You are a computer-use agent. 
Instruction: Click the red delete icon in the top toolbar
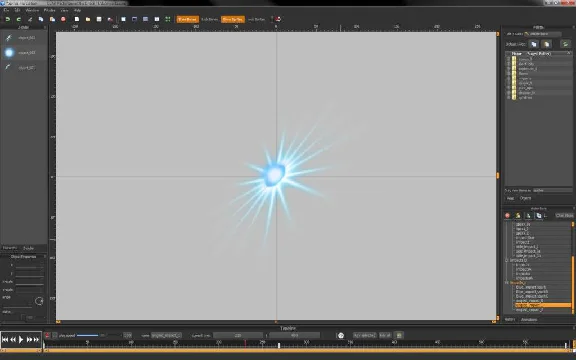(63, 19)
